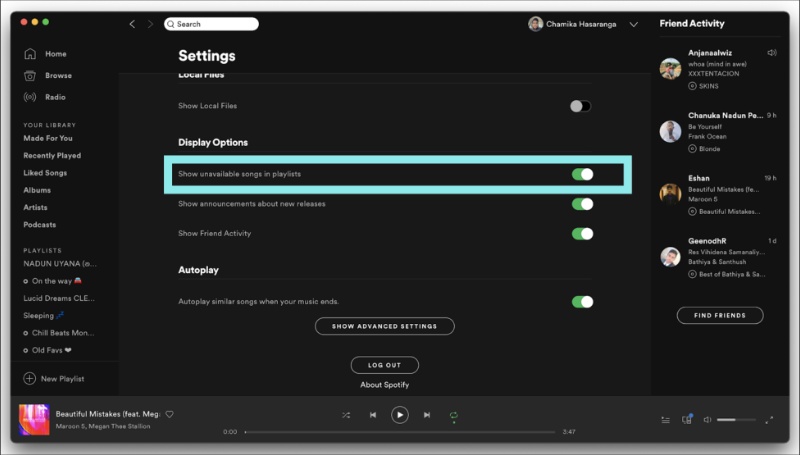800x455 pixels.
Task: Navigate back with the left arrow
Action: (132, 24)
